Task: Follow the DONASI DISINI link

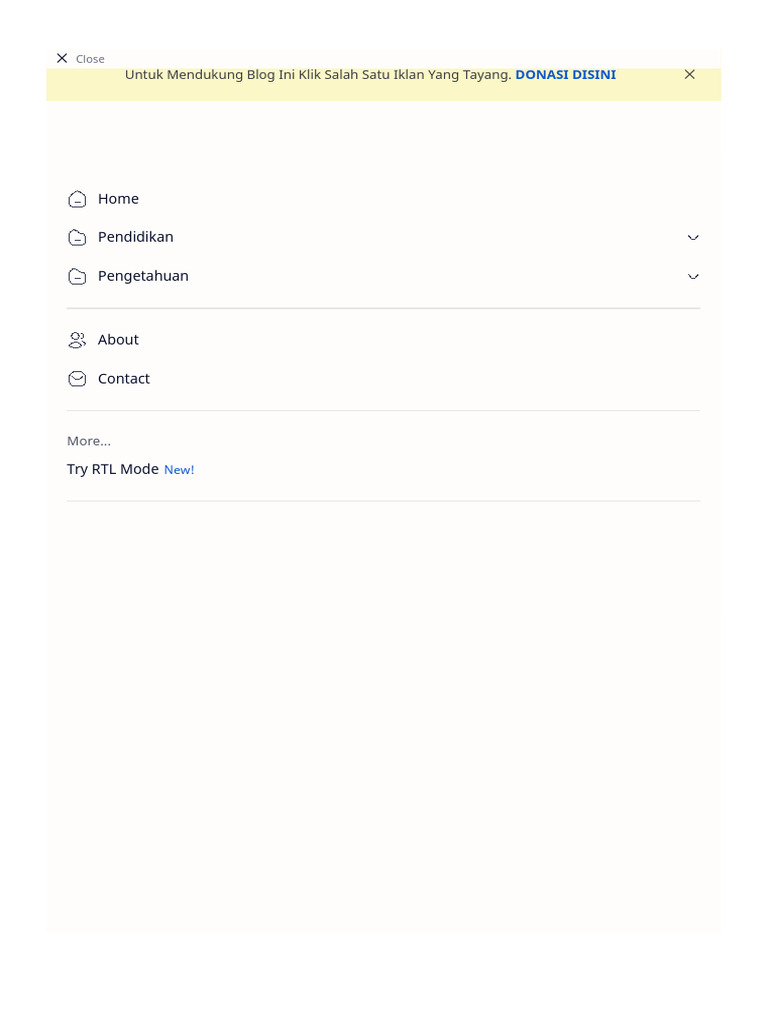Action: [565, 75]
